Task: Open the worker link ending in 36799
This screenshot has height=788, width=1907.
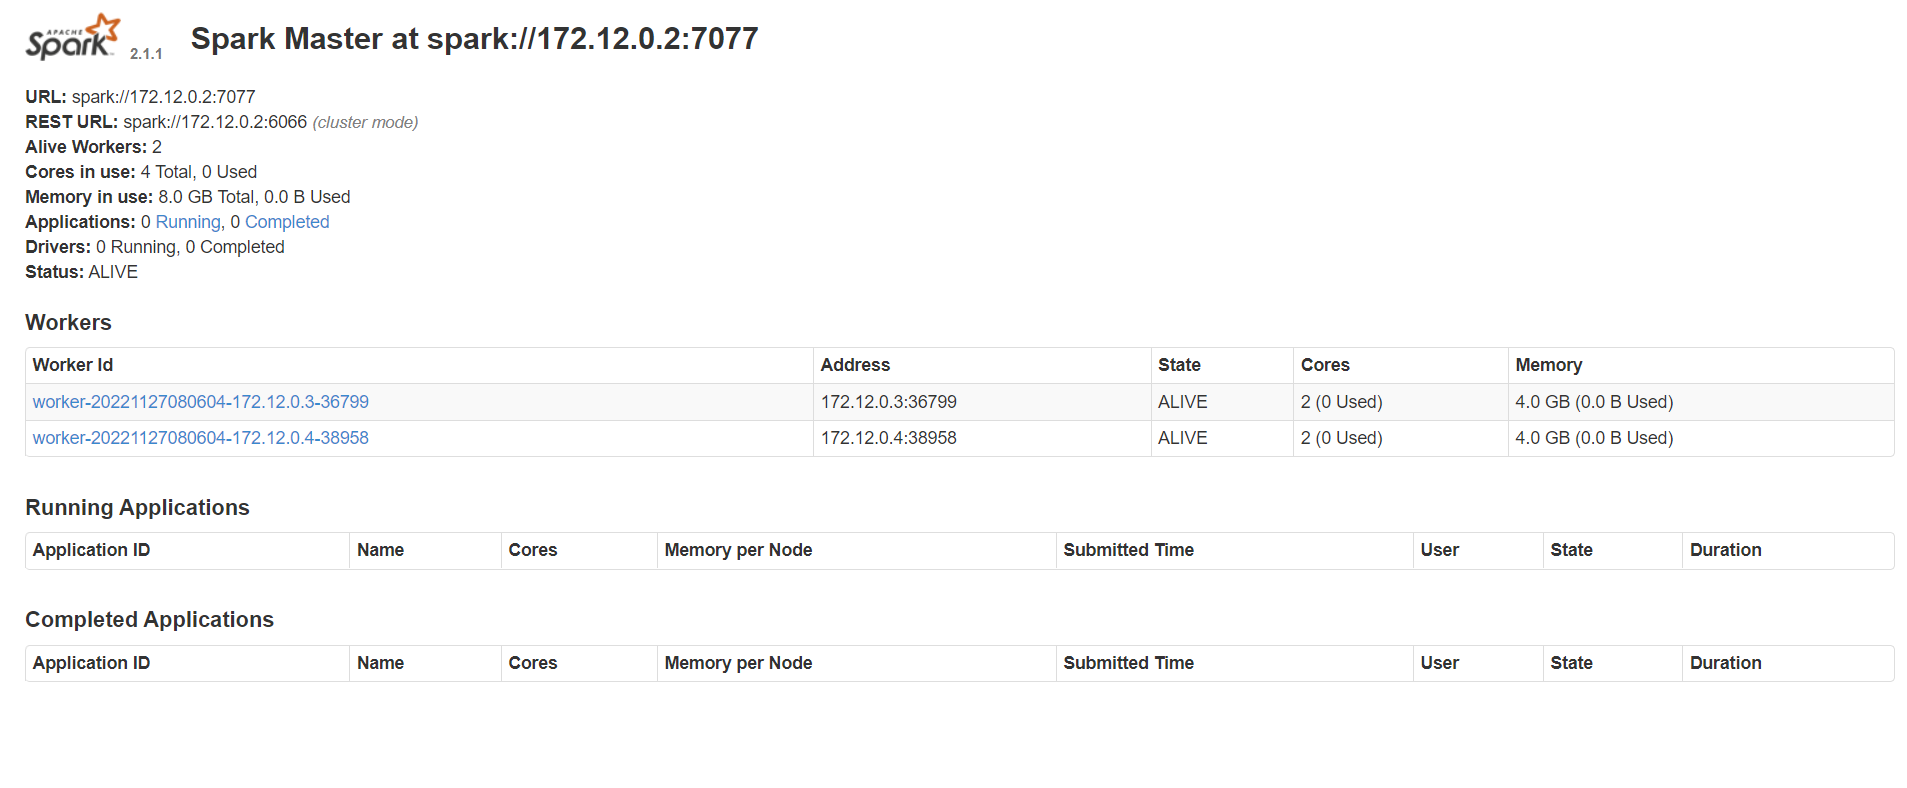Action: (x=200, y=402)
